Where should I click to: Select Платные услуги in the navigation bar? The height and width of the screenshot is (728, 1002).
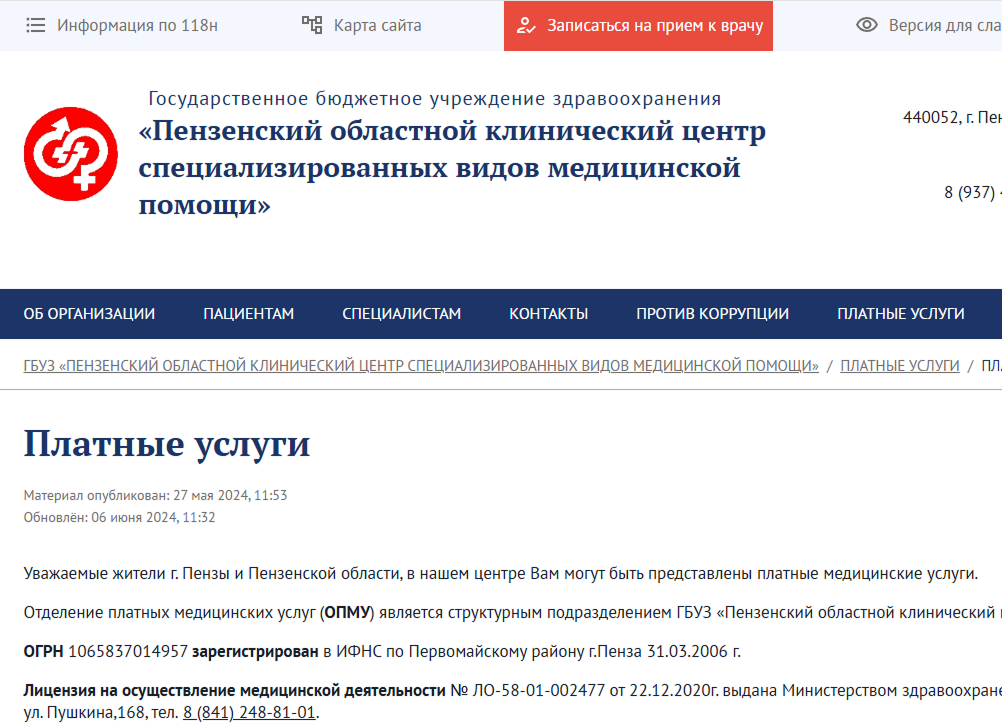click(900, 314)
